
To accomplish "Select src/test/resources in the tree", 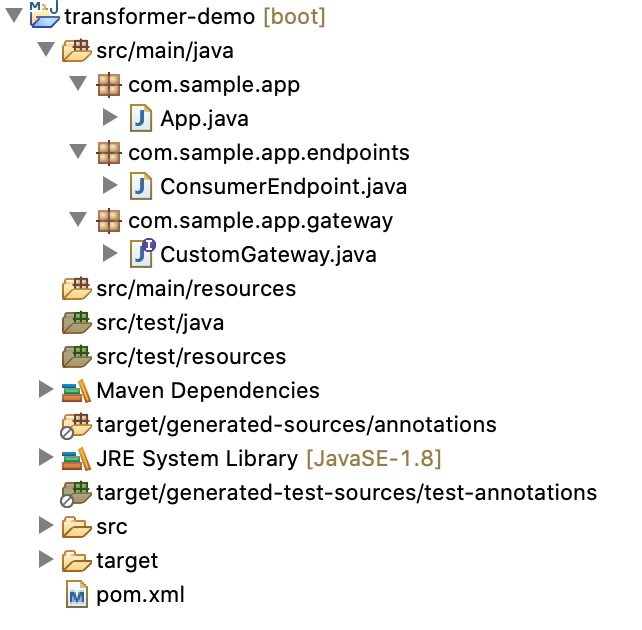I will tap(191, 357).
